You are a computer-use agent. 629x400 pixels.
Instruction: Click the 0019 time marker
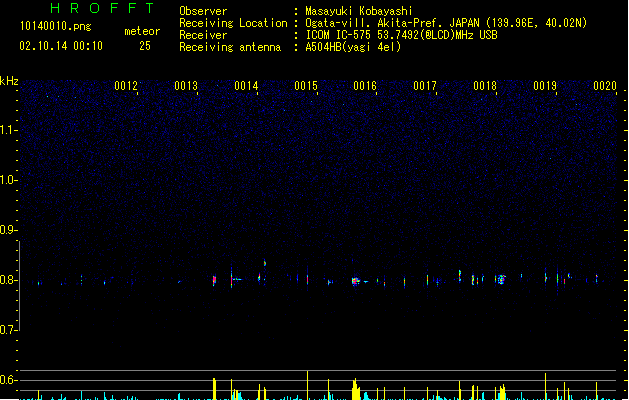click(545, 86)
